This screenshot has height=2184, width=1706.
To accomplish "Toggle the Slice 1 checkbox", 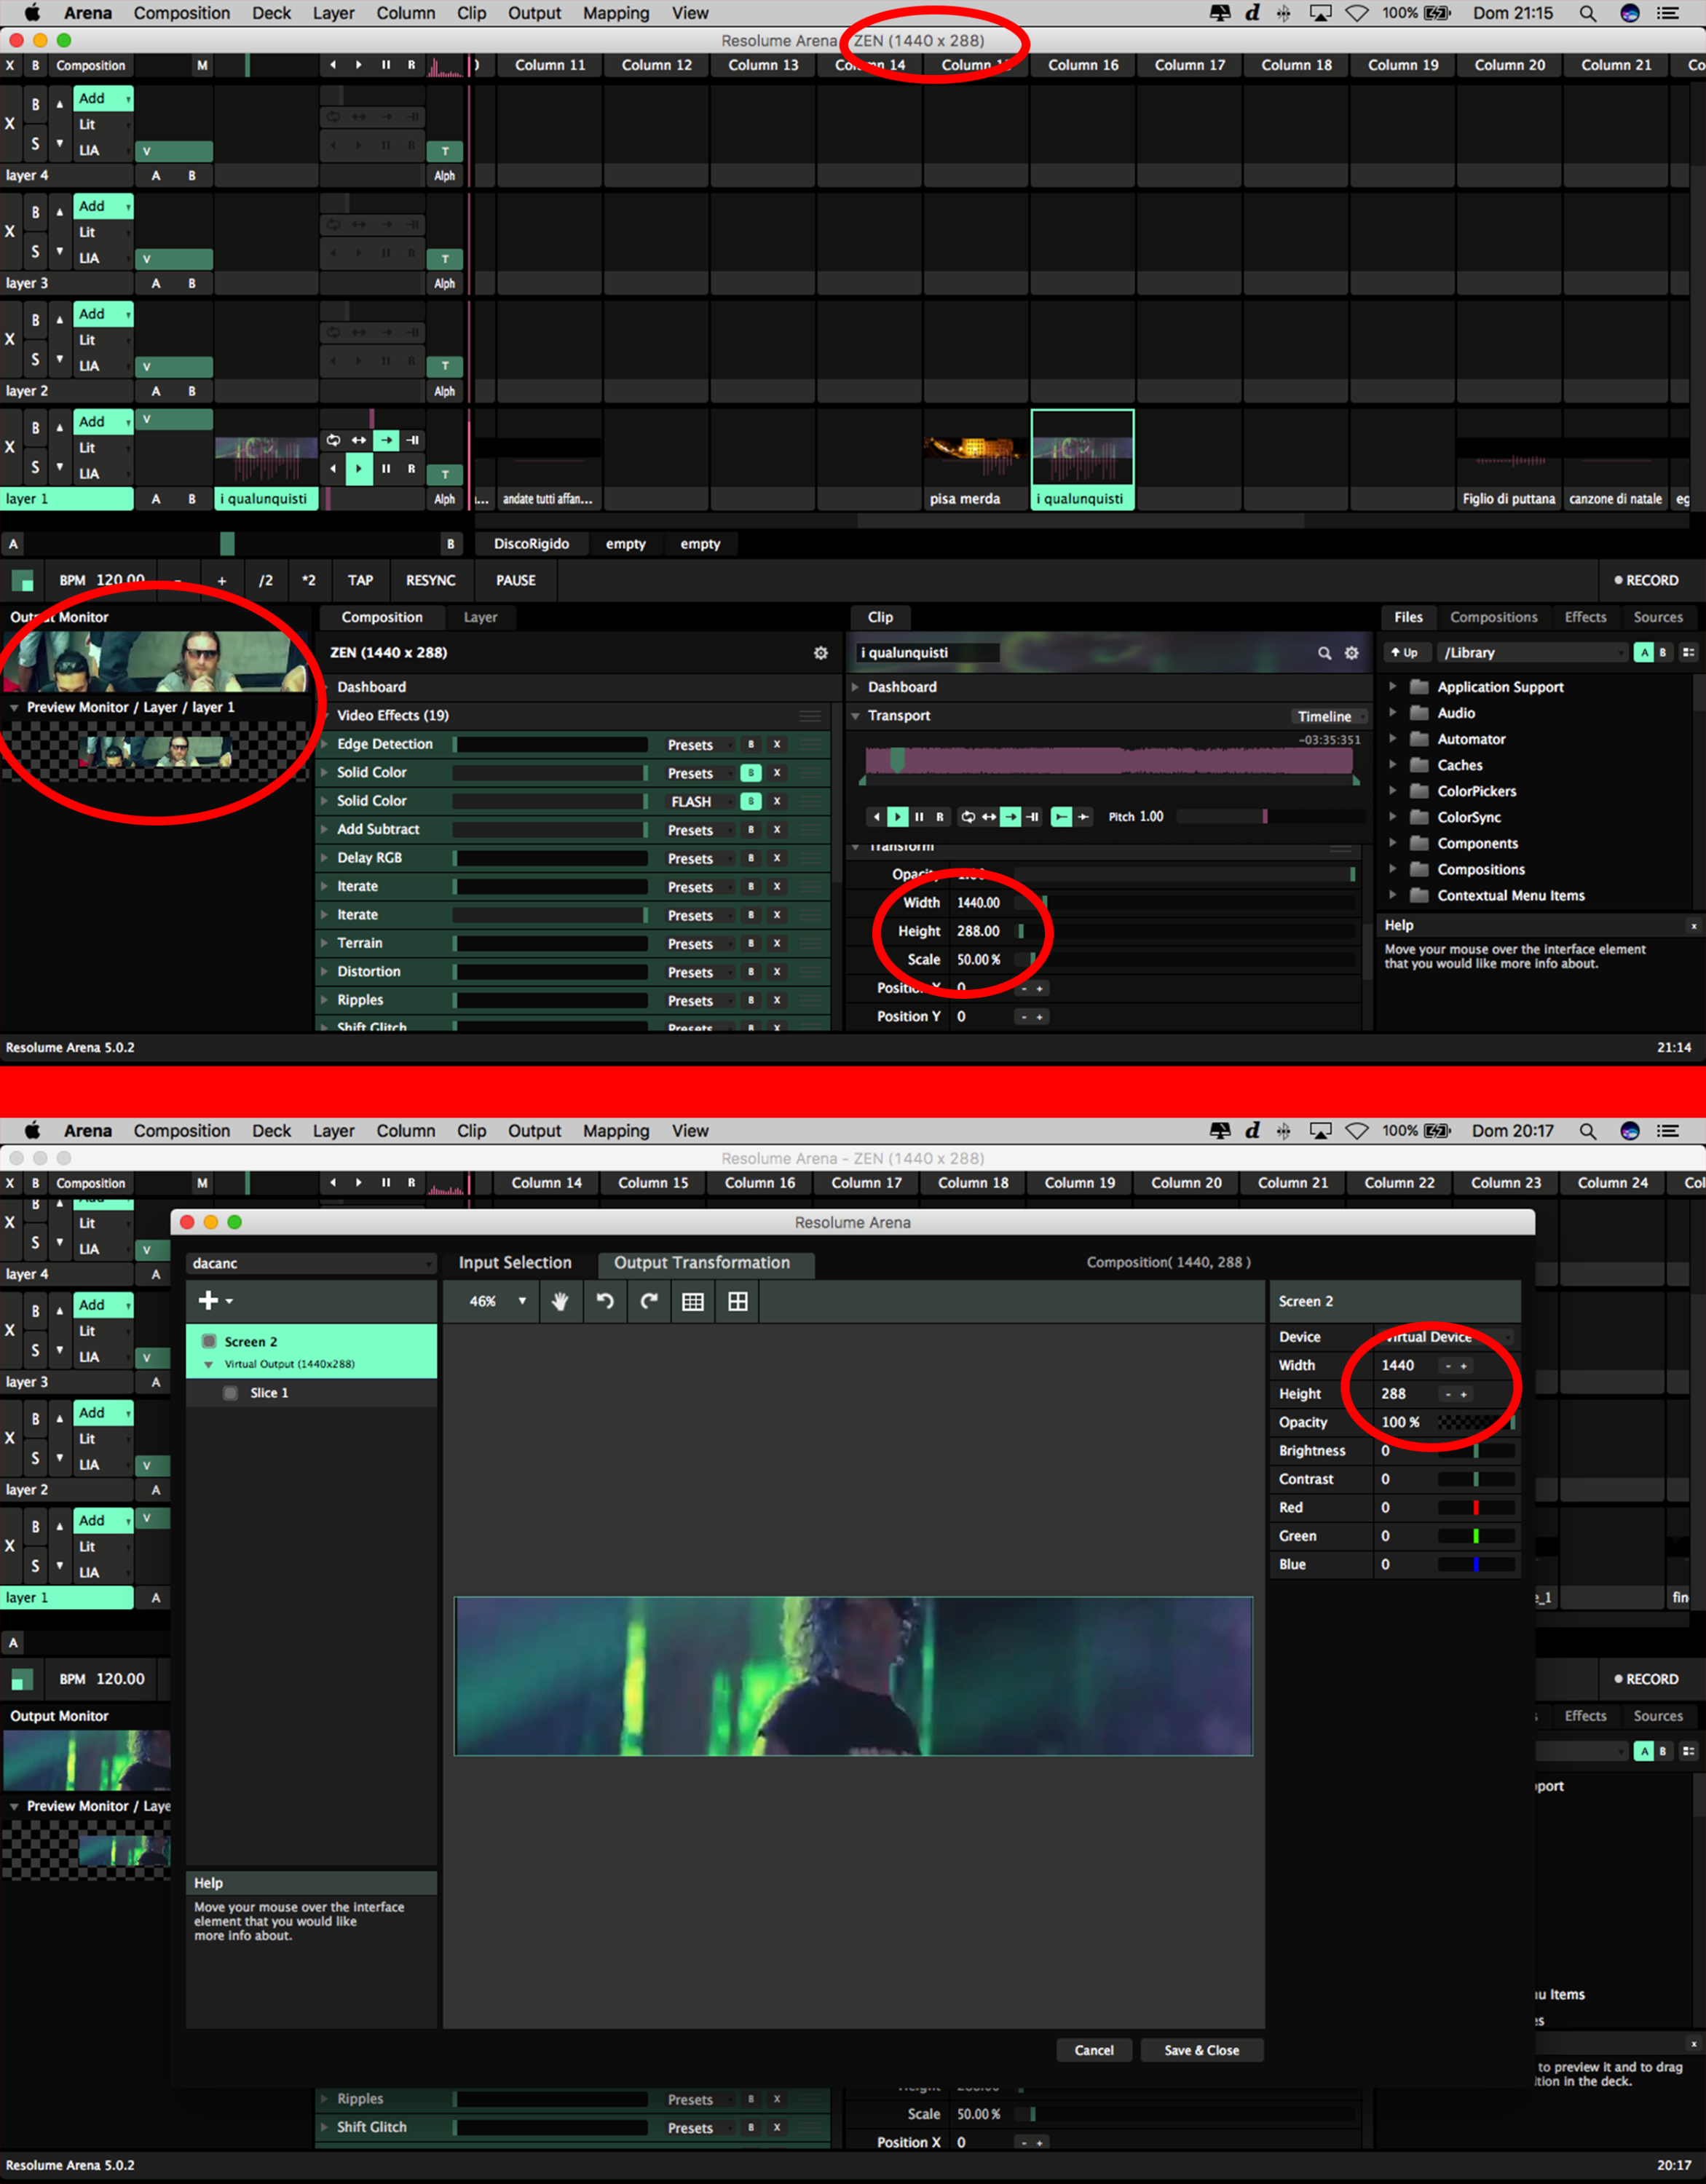I will tap(231, 1393).
